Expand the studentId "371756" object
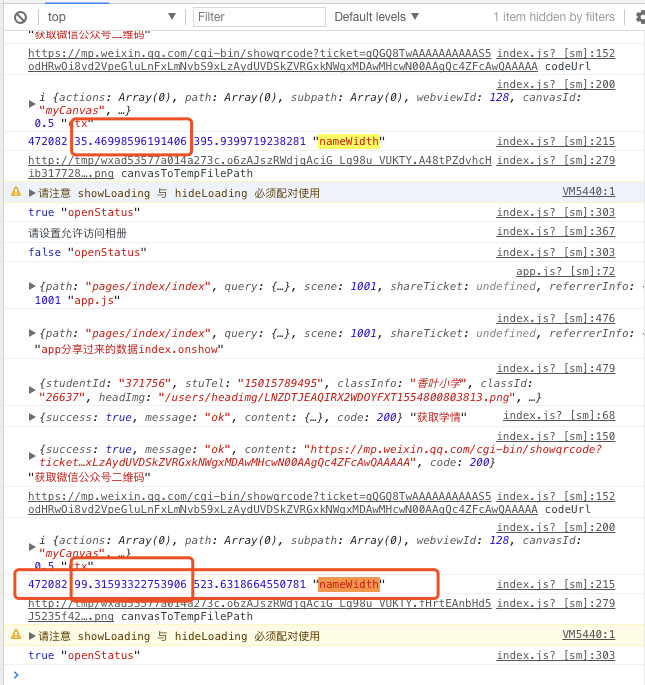 [32, 390]
